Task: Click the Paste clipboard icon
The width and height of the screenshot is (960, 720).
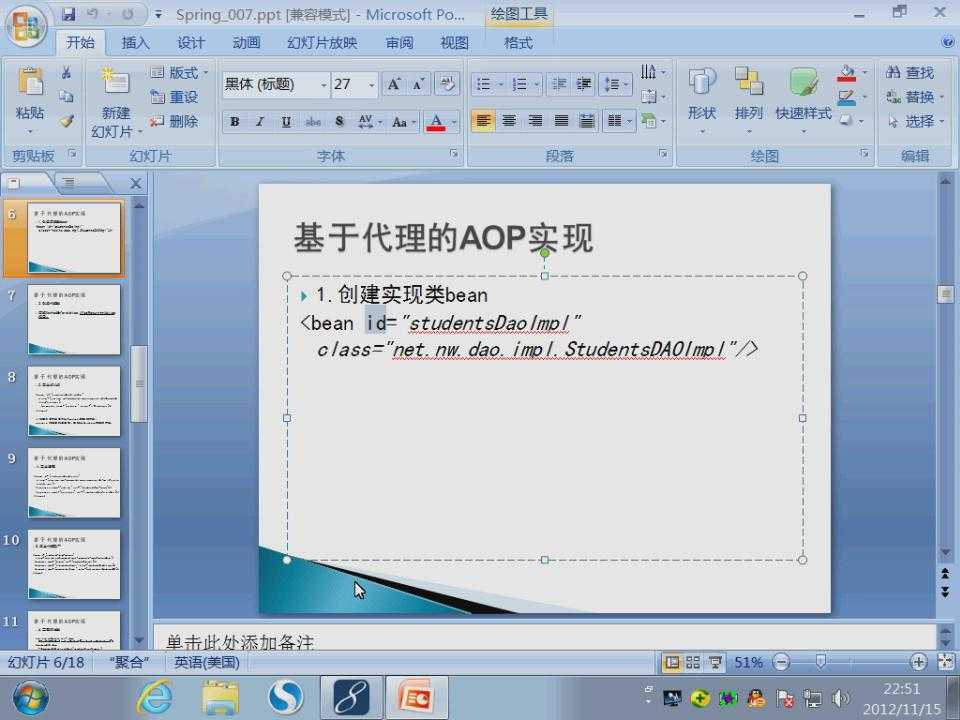Action: click(x=30, y=81)
